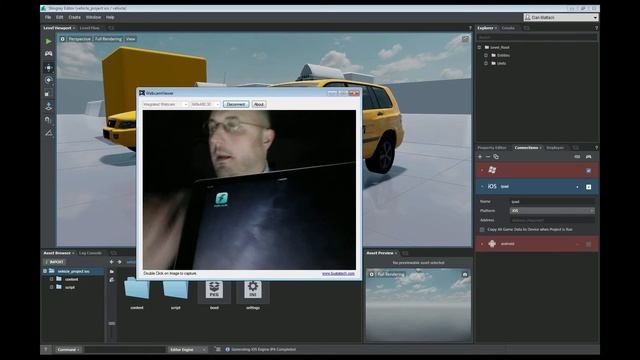Click Disconnect button in WebcamViewer

tap(236, 104)
